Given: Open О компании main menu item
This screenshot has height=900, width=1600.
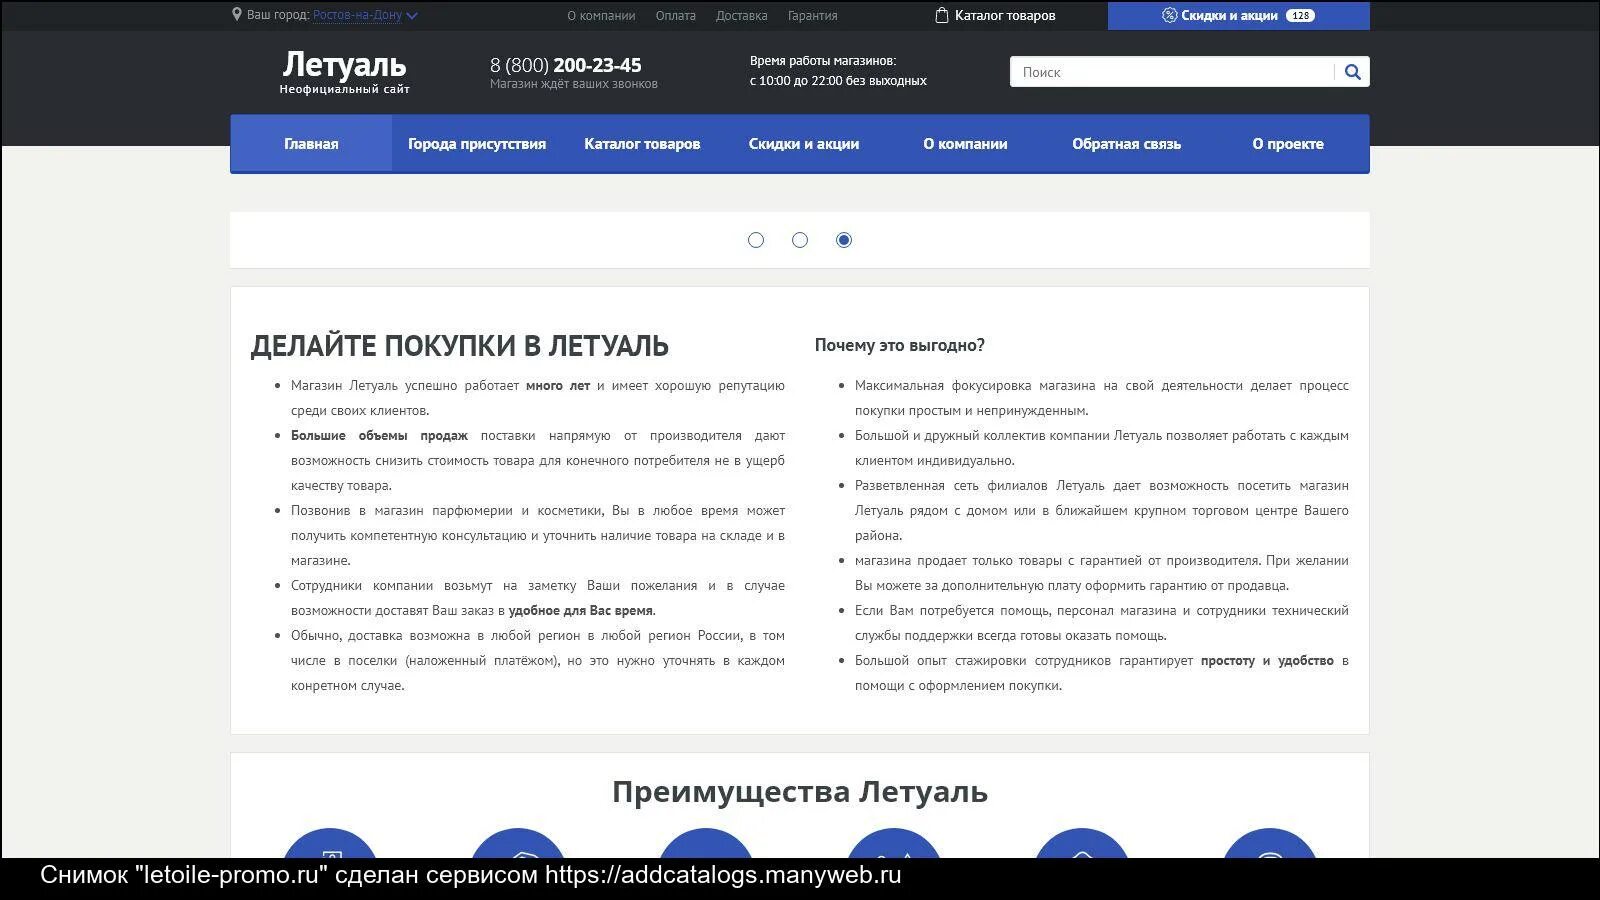Looking at the screenshot, I should (965, 144).
